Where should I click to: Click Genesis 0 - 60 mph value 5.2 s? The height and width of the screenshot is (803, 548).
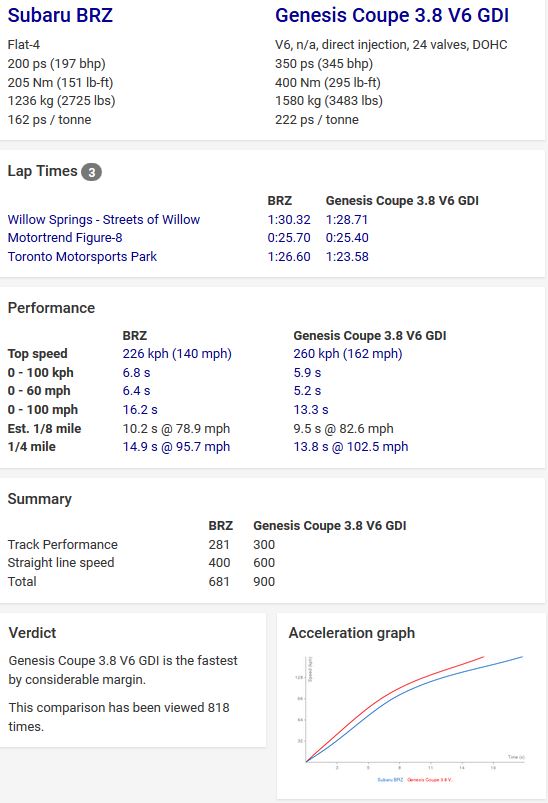pos(307,391)
